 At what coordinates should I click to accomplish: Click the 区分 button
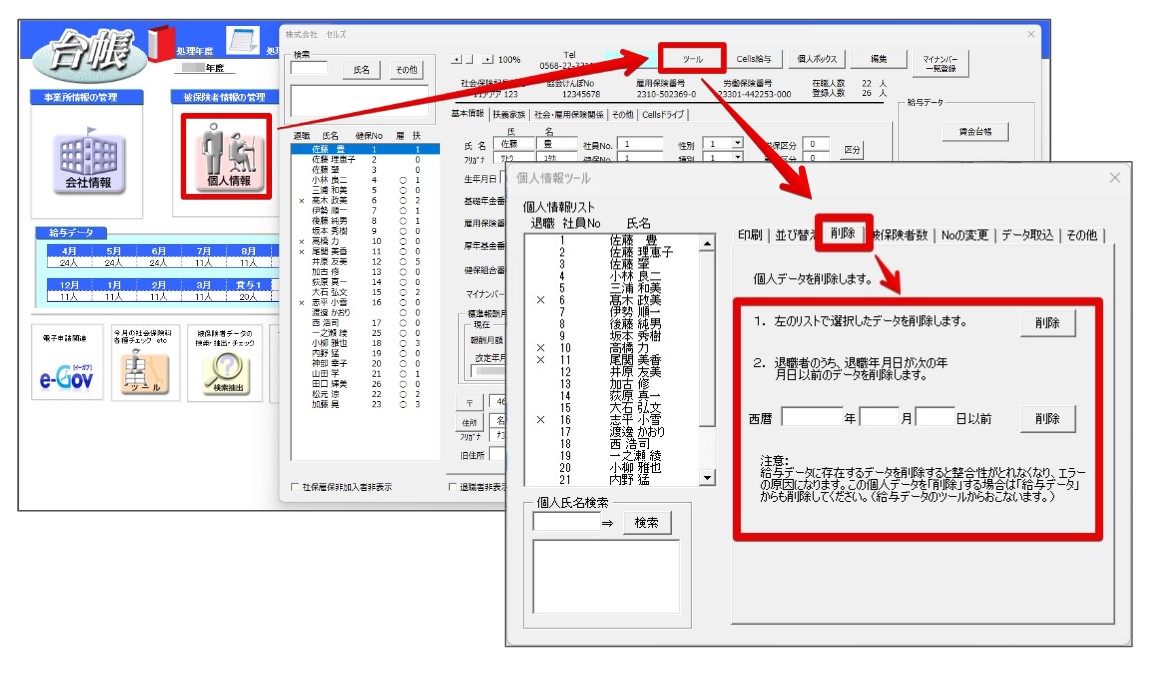pyautogui.click(x=852, y=149)
